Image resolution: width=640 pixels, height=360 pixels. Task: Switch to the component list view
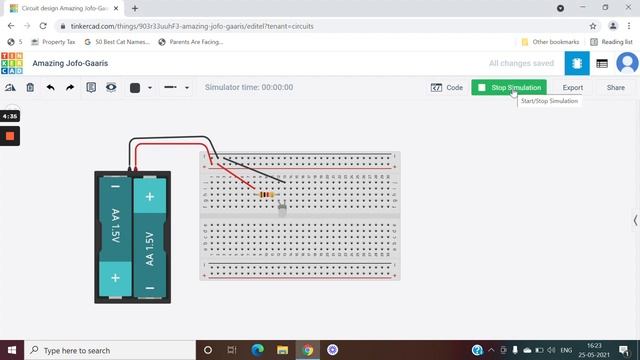click(602, 63)
